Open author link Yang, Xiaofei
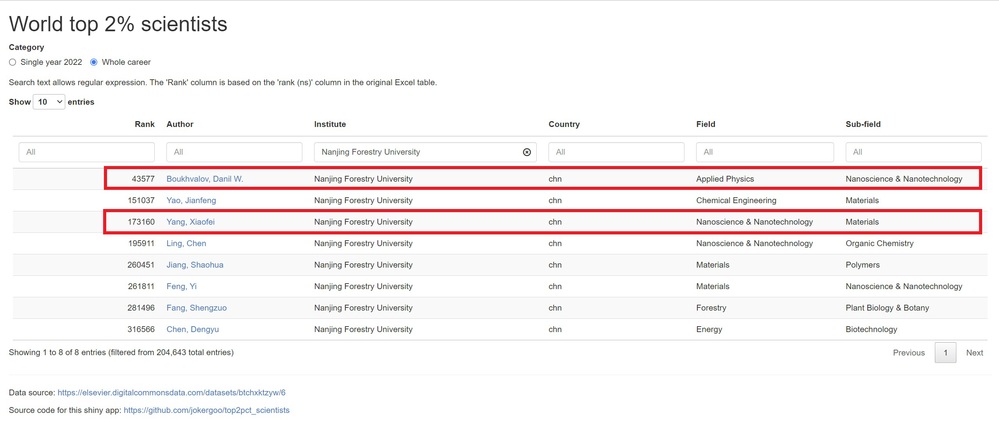 pyautogui.click(x=190, y=222)
